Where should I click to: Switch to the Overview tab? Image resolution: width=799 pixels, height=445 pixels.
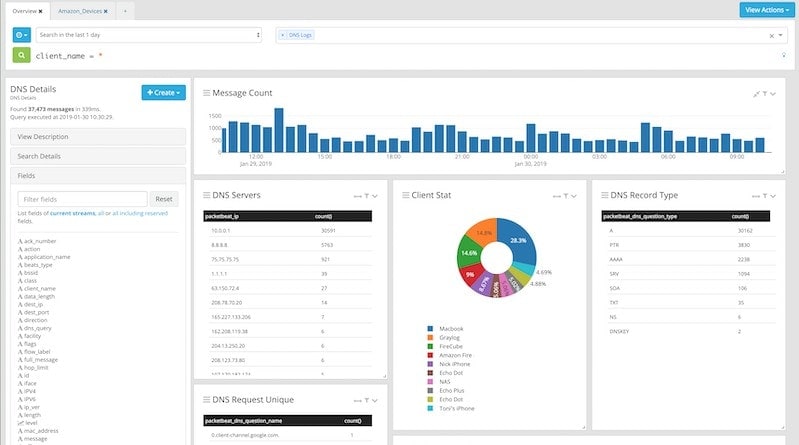pos(24,11)
